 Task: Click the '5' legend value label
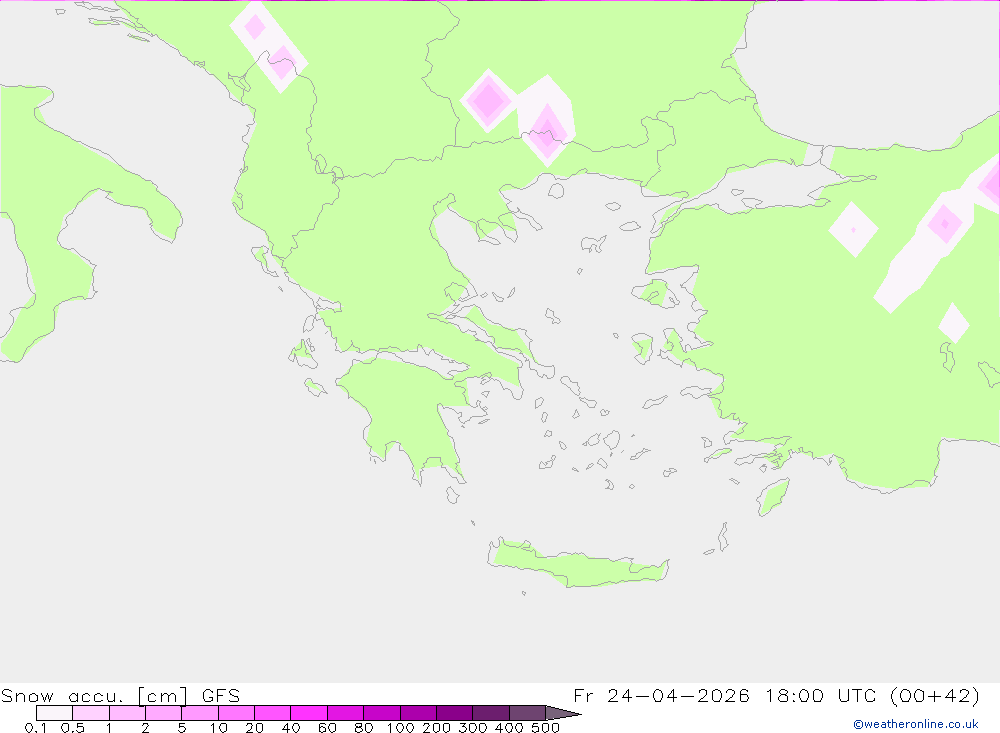(x=182, y=727)
